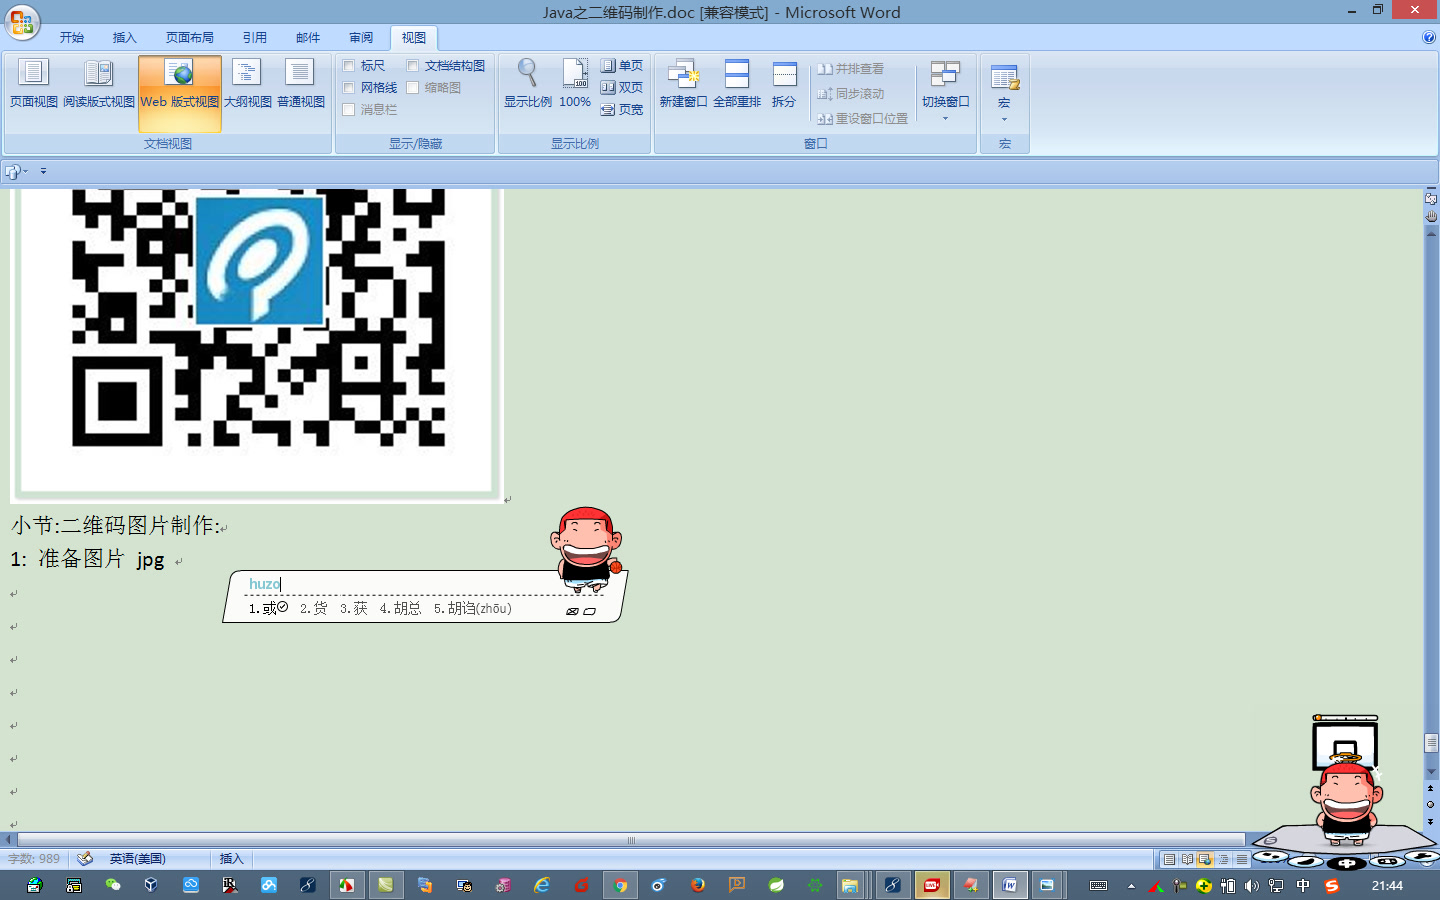Switch to 页面视图 page layout view
1440x900 pixels.
34,84
